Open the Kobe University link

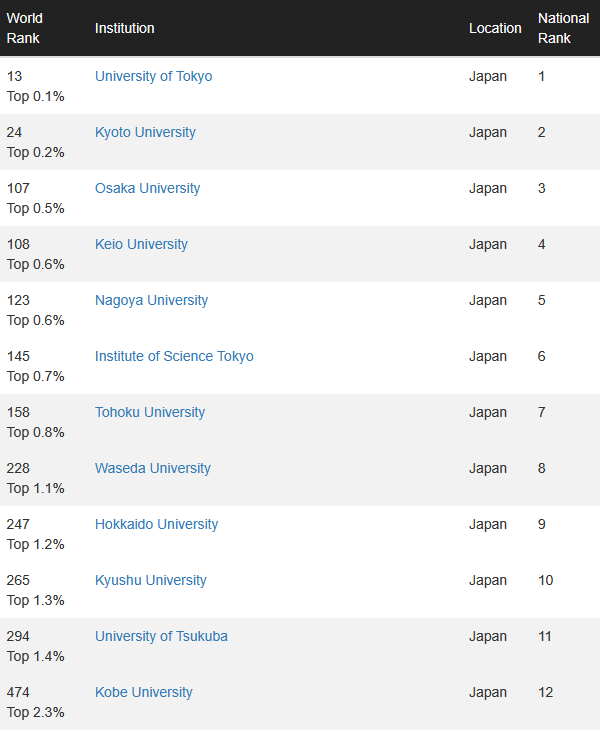[144, 692]
